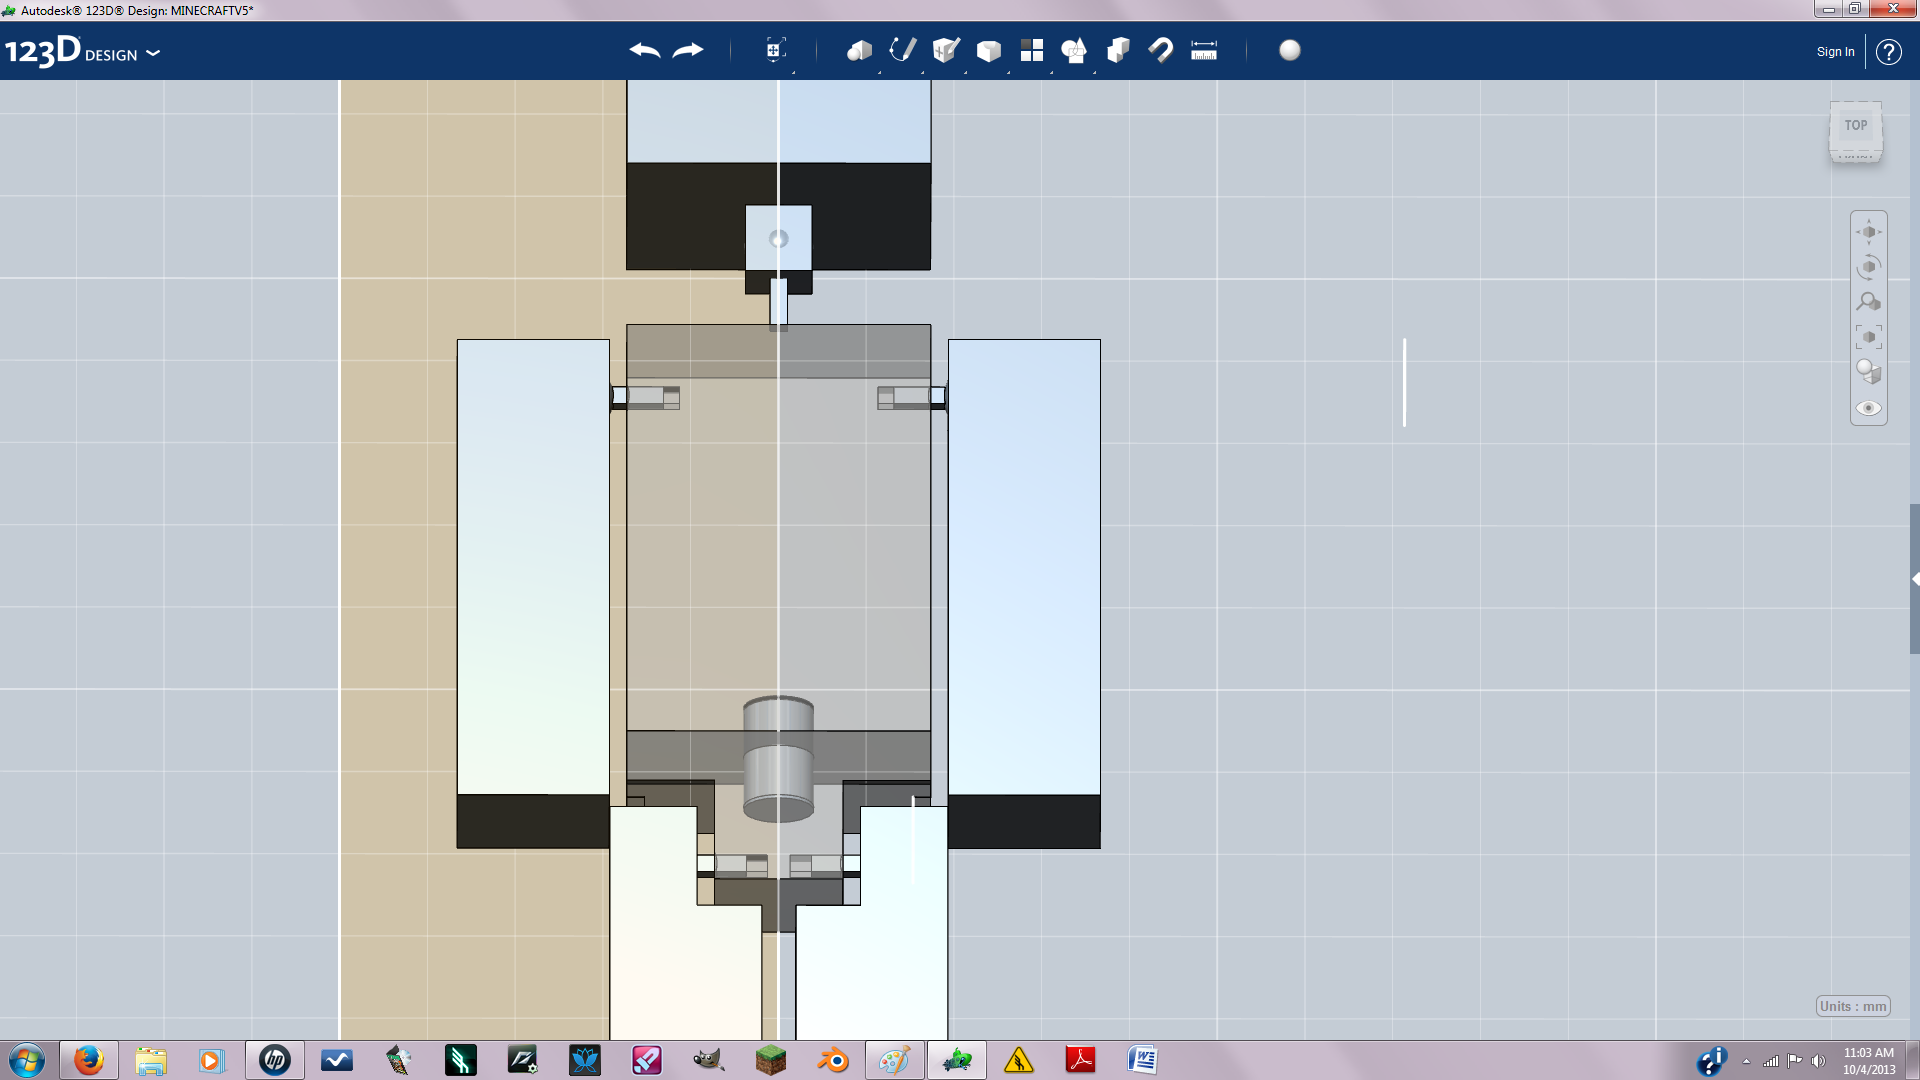Select the Orbit navigation tool
1920x1080 pixels.
1869,267
